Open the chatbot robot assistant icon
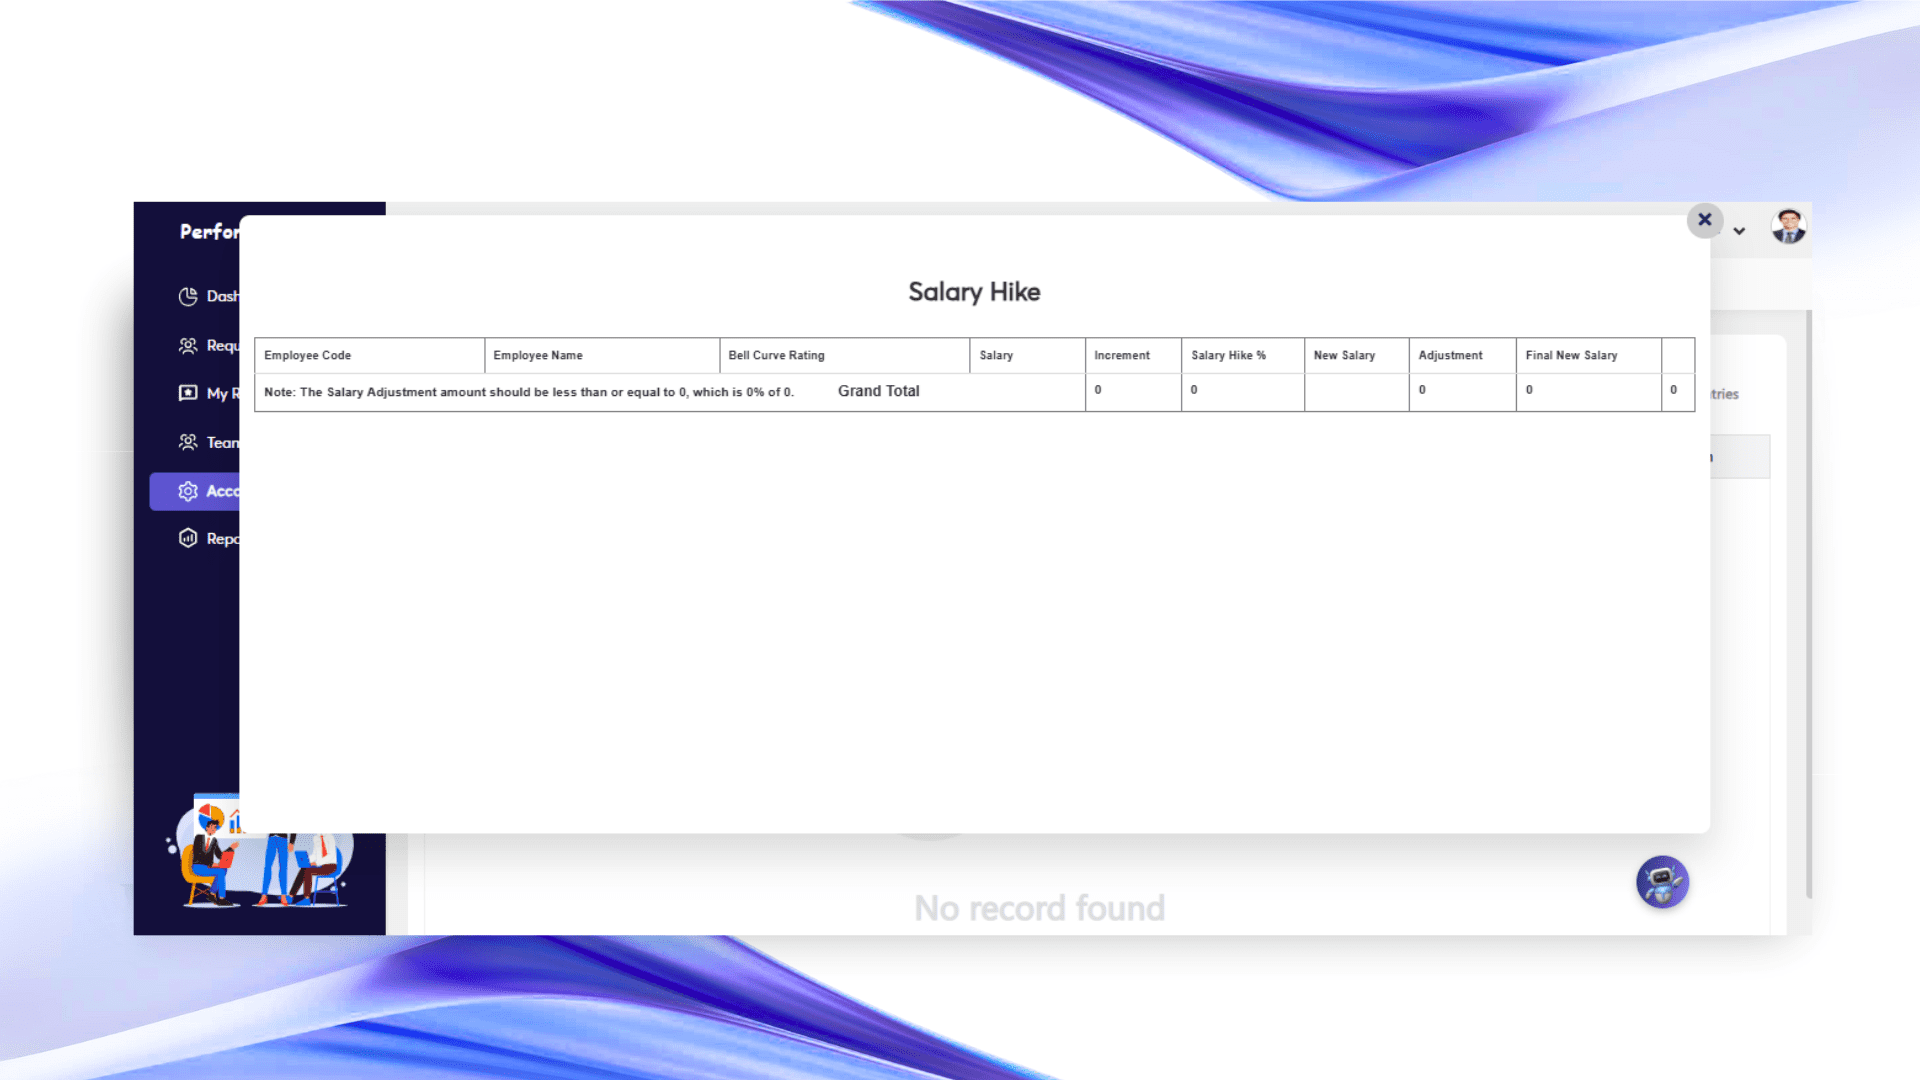This screenshot has height=1080, width=1920. (1662, 882)
